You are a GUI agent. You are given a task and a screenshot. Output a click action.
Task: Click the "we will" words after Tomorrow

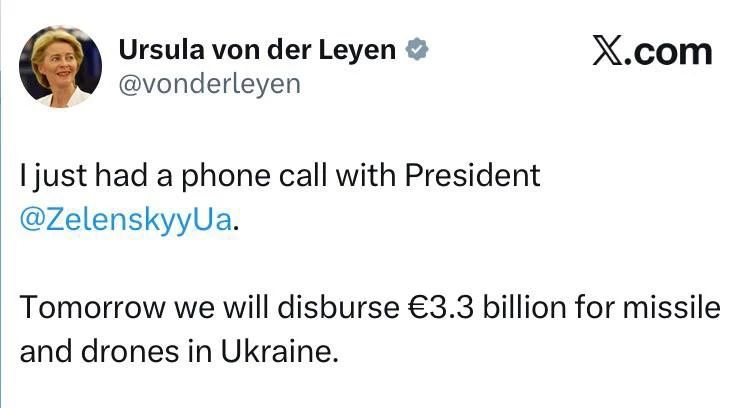coord(221,308)
